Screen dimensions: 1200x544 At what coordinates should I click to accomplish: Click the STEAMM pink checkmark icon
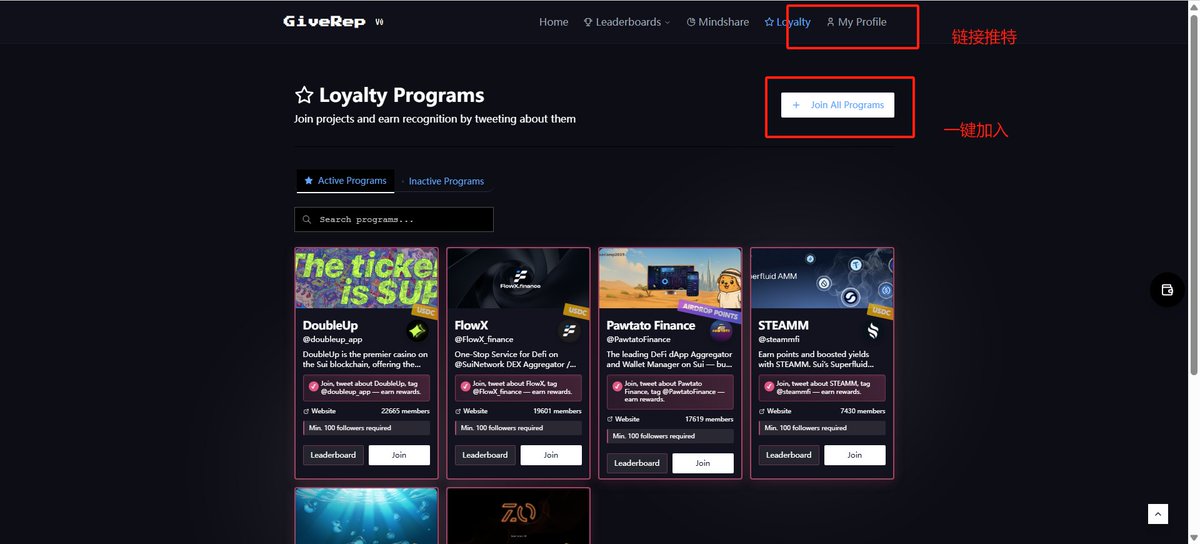pyautogui.click(x=769, y=387)
